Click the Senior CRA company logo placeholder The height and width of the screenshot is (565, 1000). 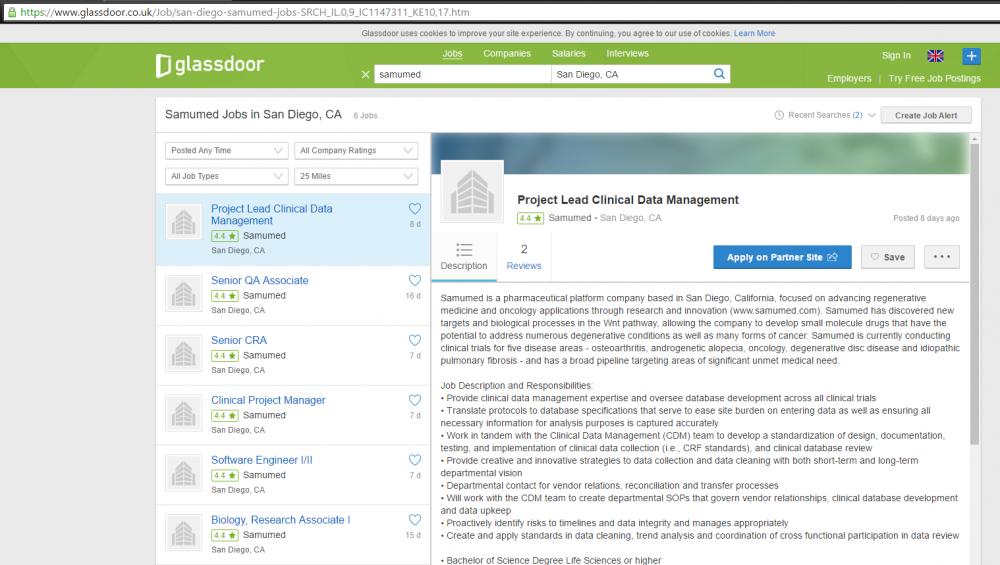[x=183, y=354]
